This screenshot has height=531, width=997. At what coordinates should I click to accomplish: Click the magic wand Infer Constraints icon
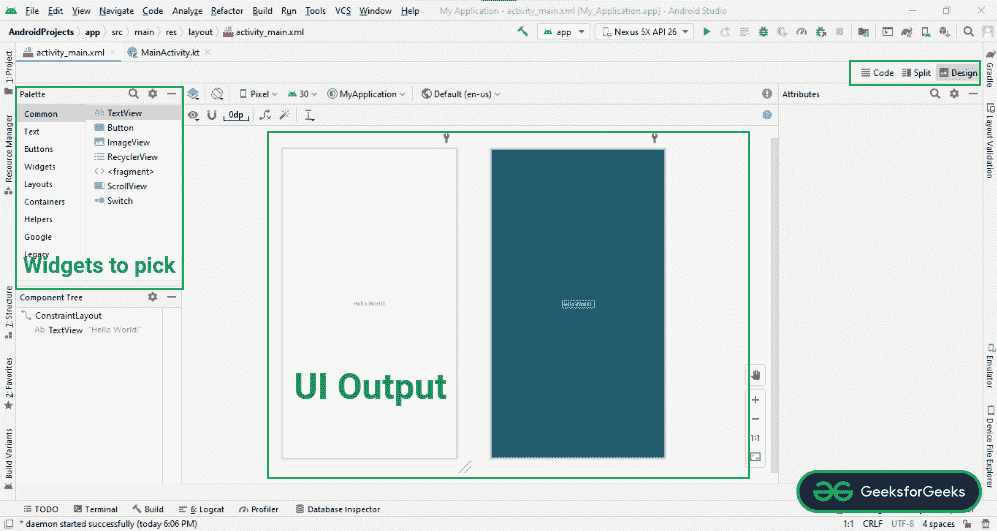point(285,115)
